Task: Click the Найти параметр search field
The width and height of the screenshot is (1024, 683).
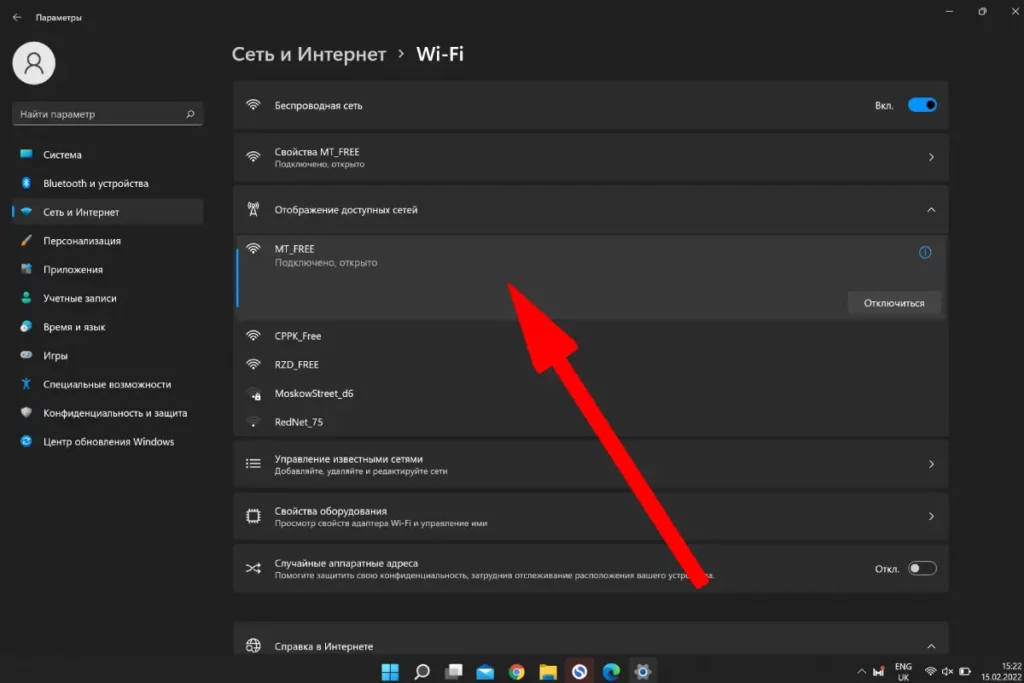Action: point(108,114)
